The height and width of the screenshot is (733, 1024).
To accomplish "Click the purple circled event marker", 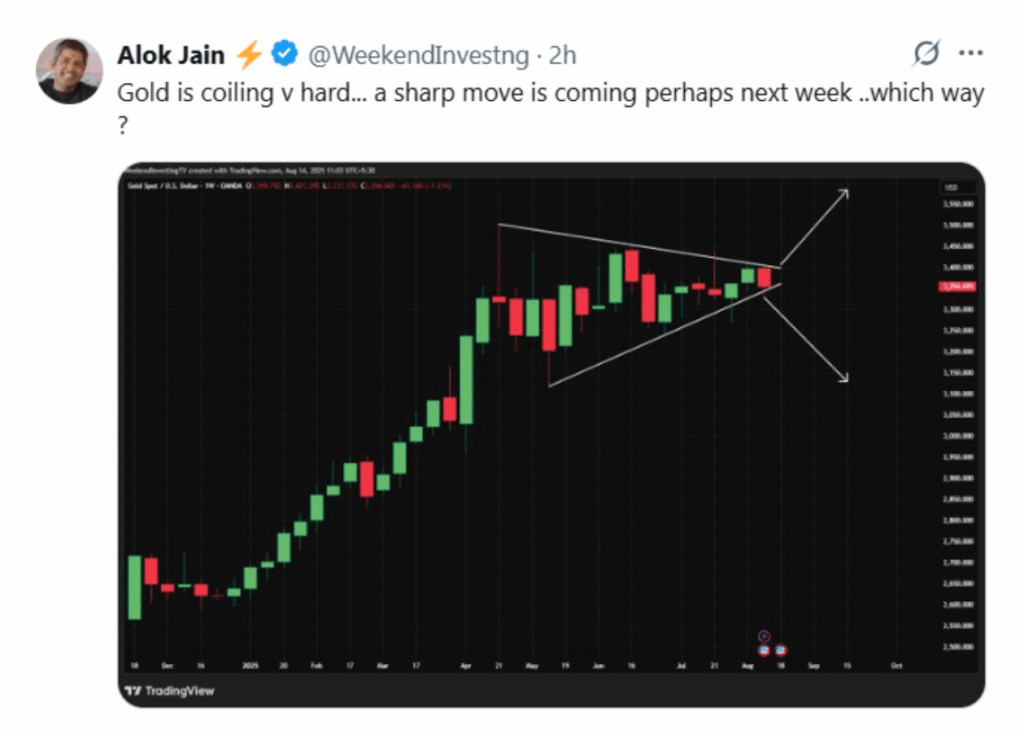I will (764, 636).
